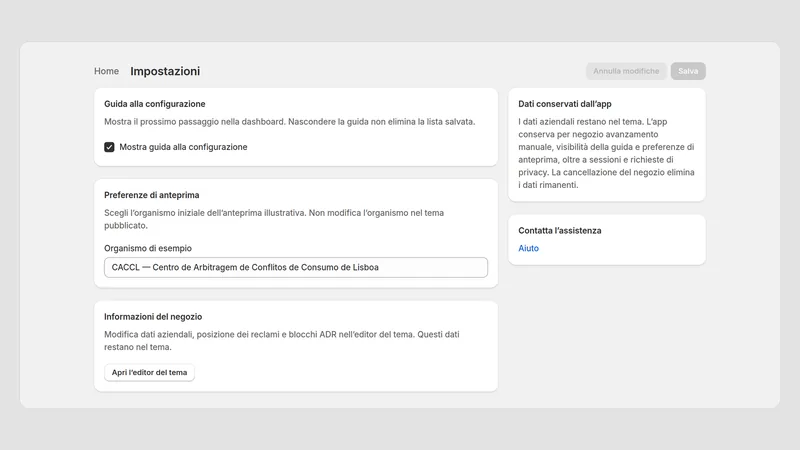Follow the Aiuto support link
The height and width of the screenshot is (450, 800).
(x=529, y=248)
